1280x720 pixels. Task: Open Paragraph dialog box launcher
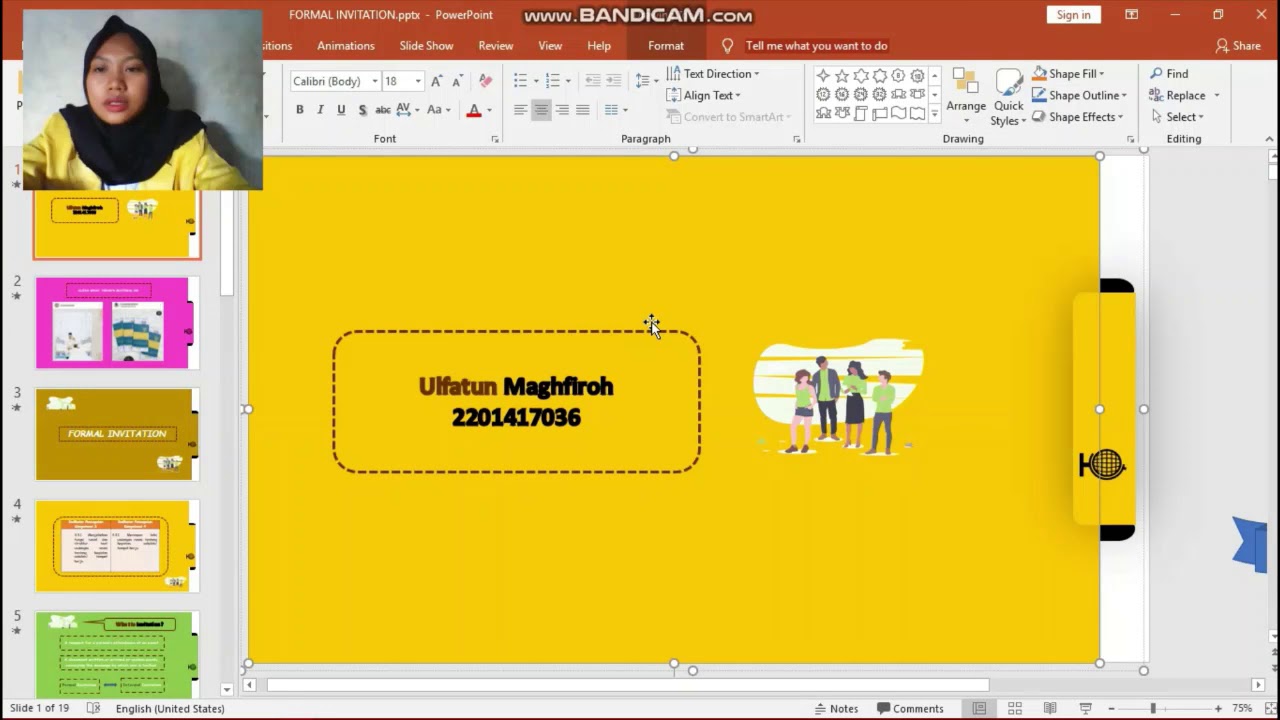[796, 139]
